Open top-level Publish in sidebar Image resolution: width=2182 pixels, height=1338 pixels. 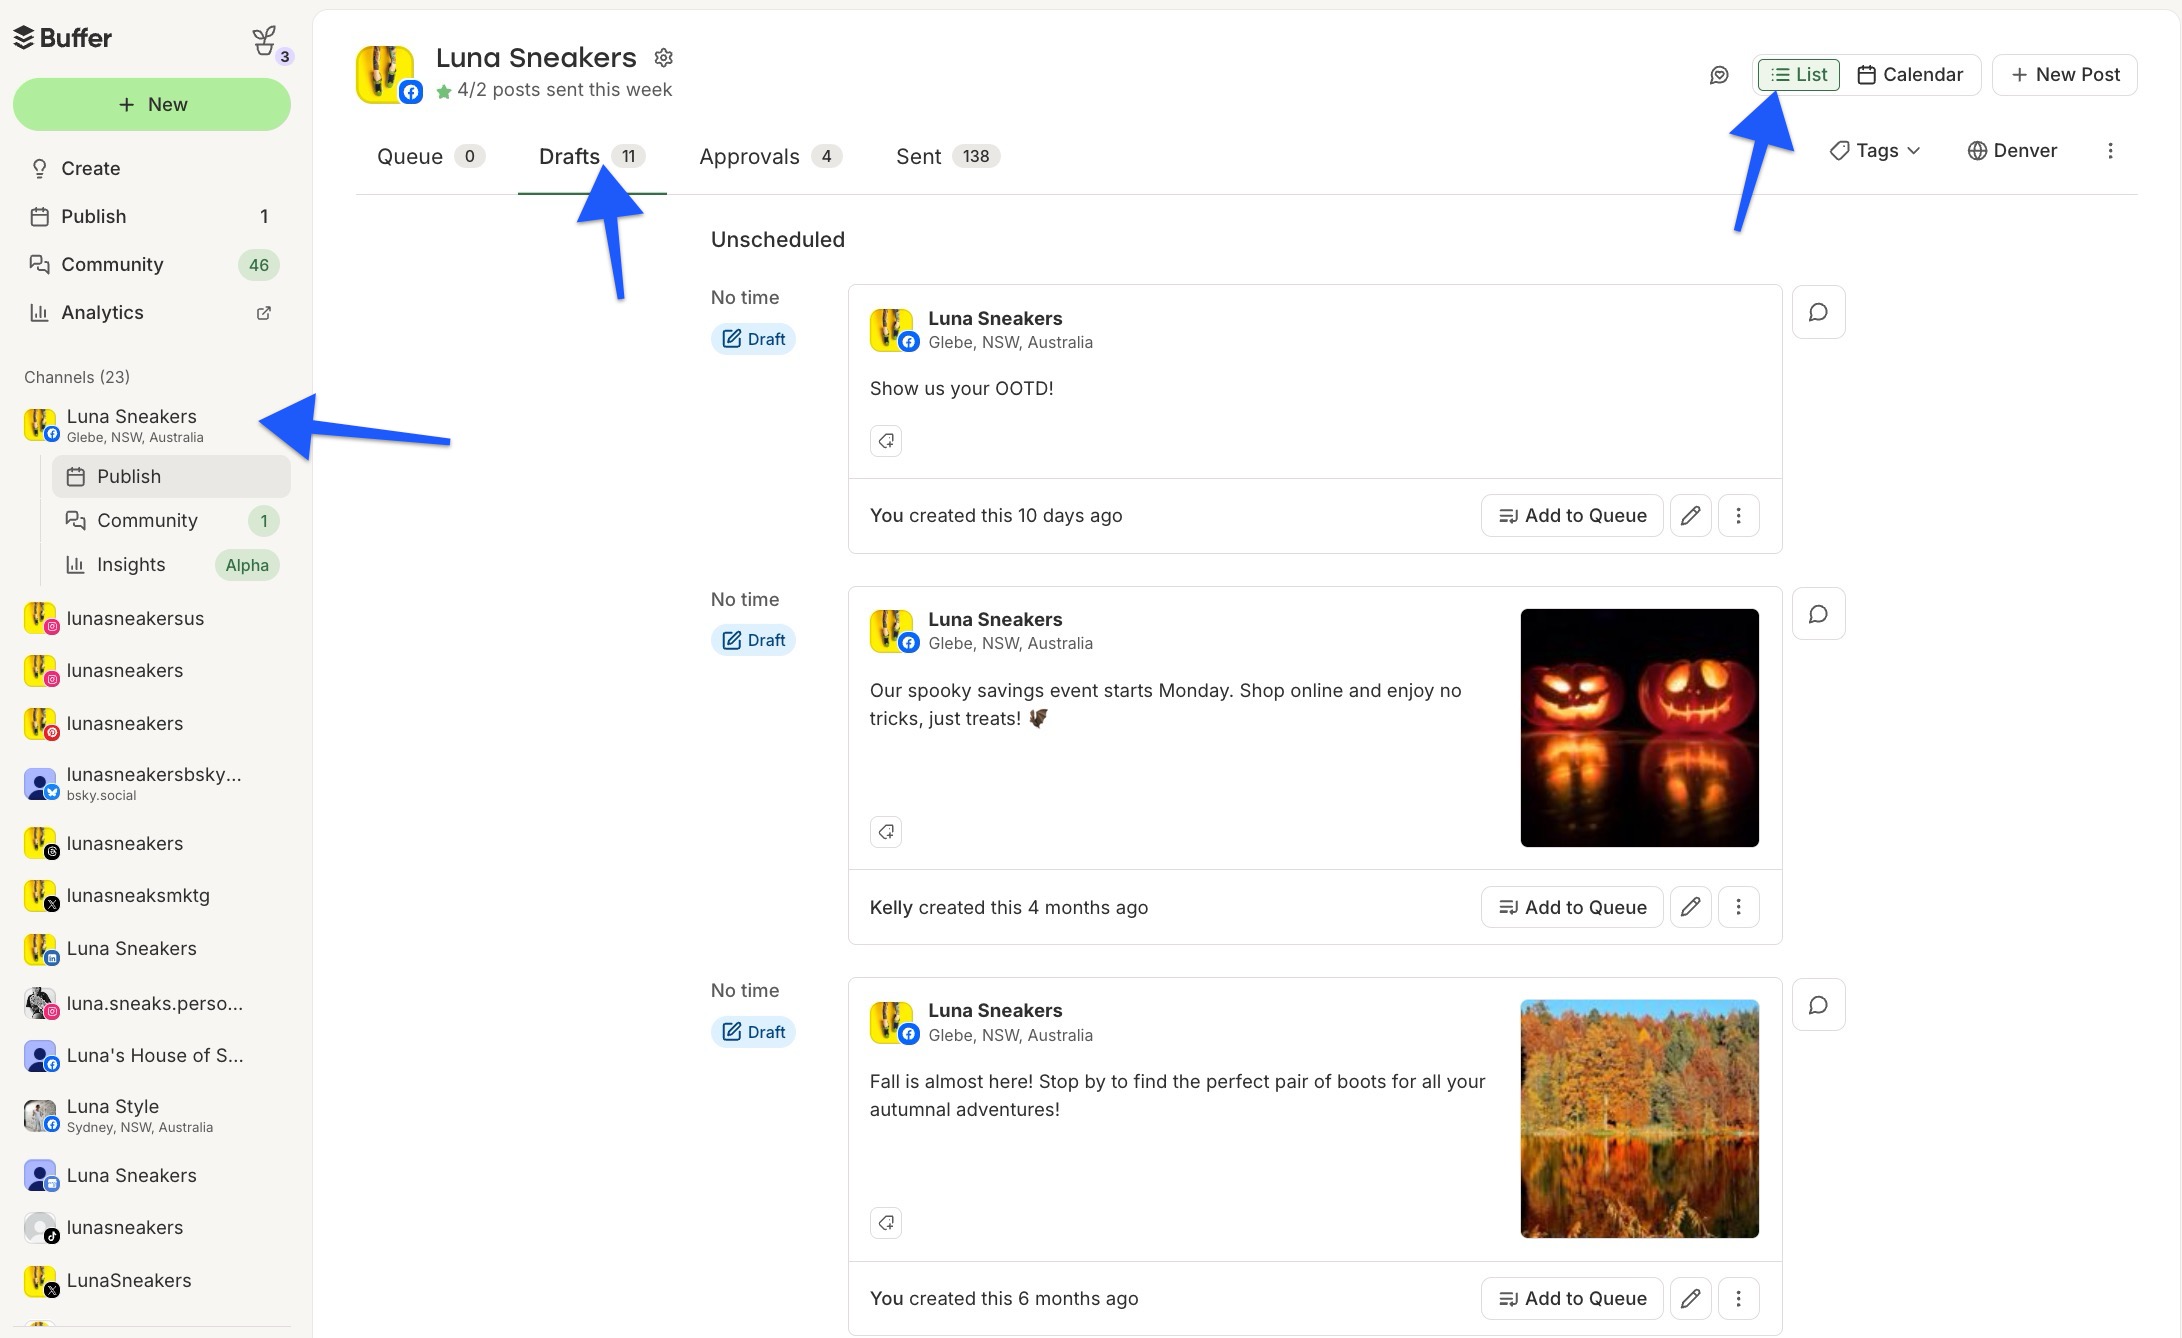coord(152,217)
